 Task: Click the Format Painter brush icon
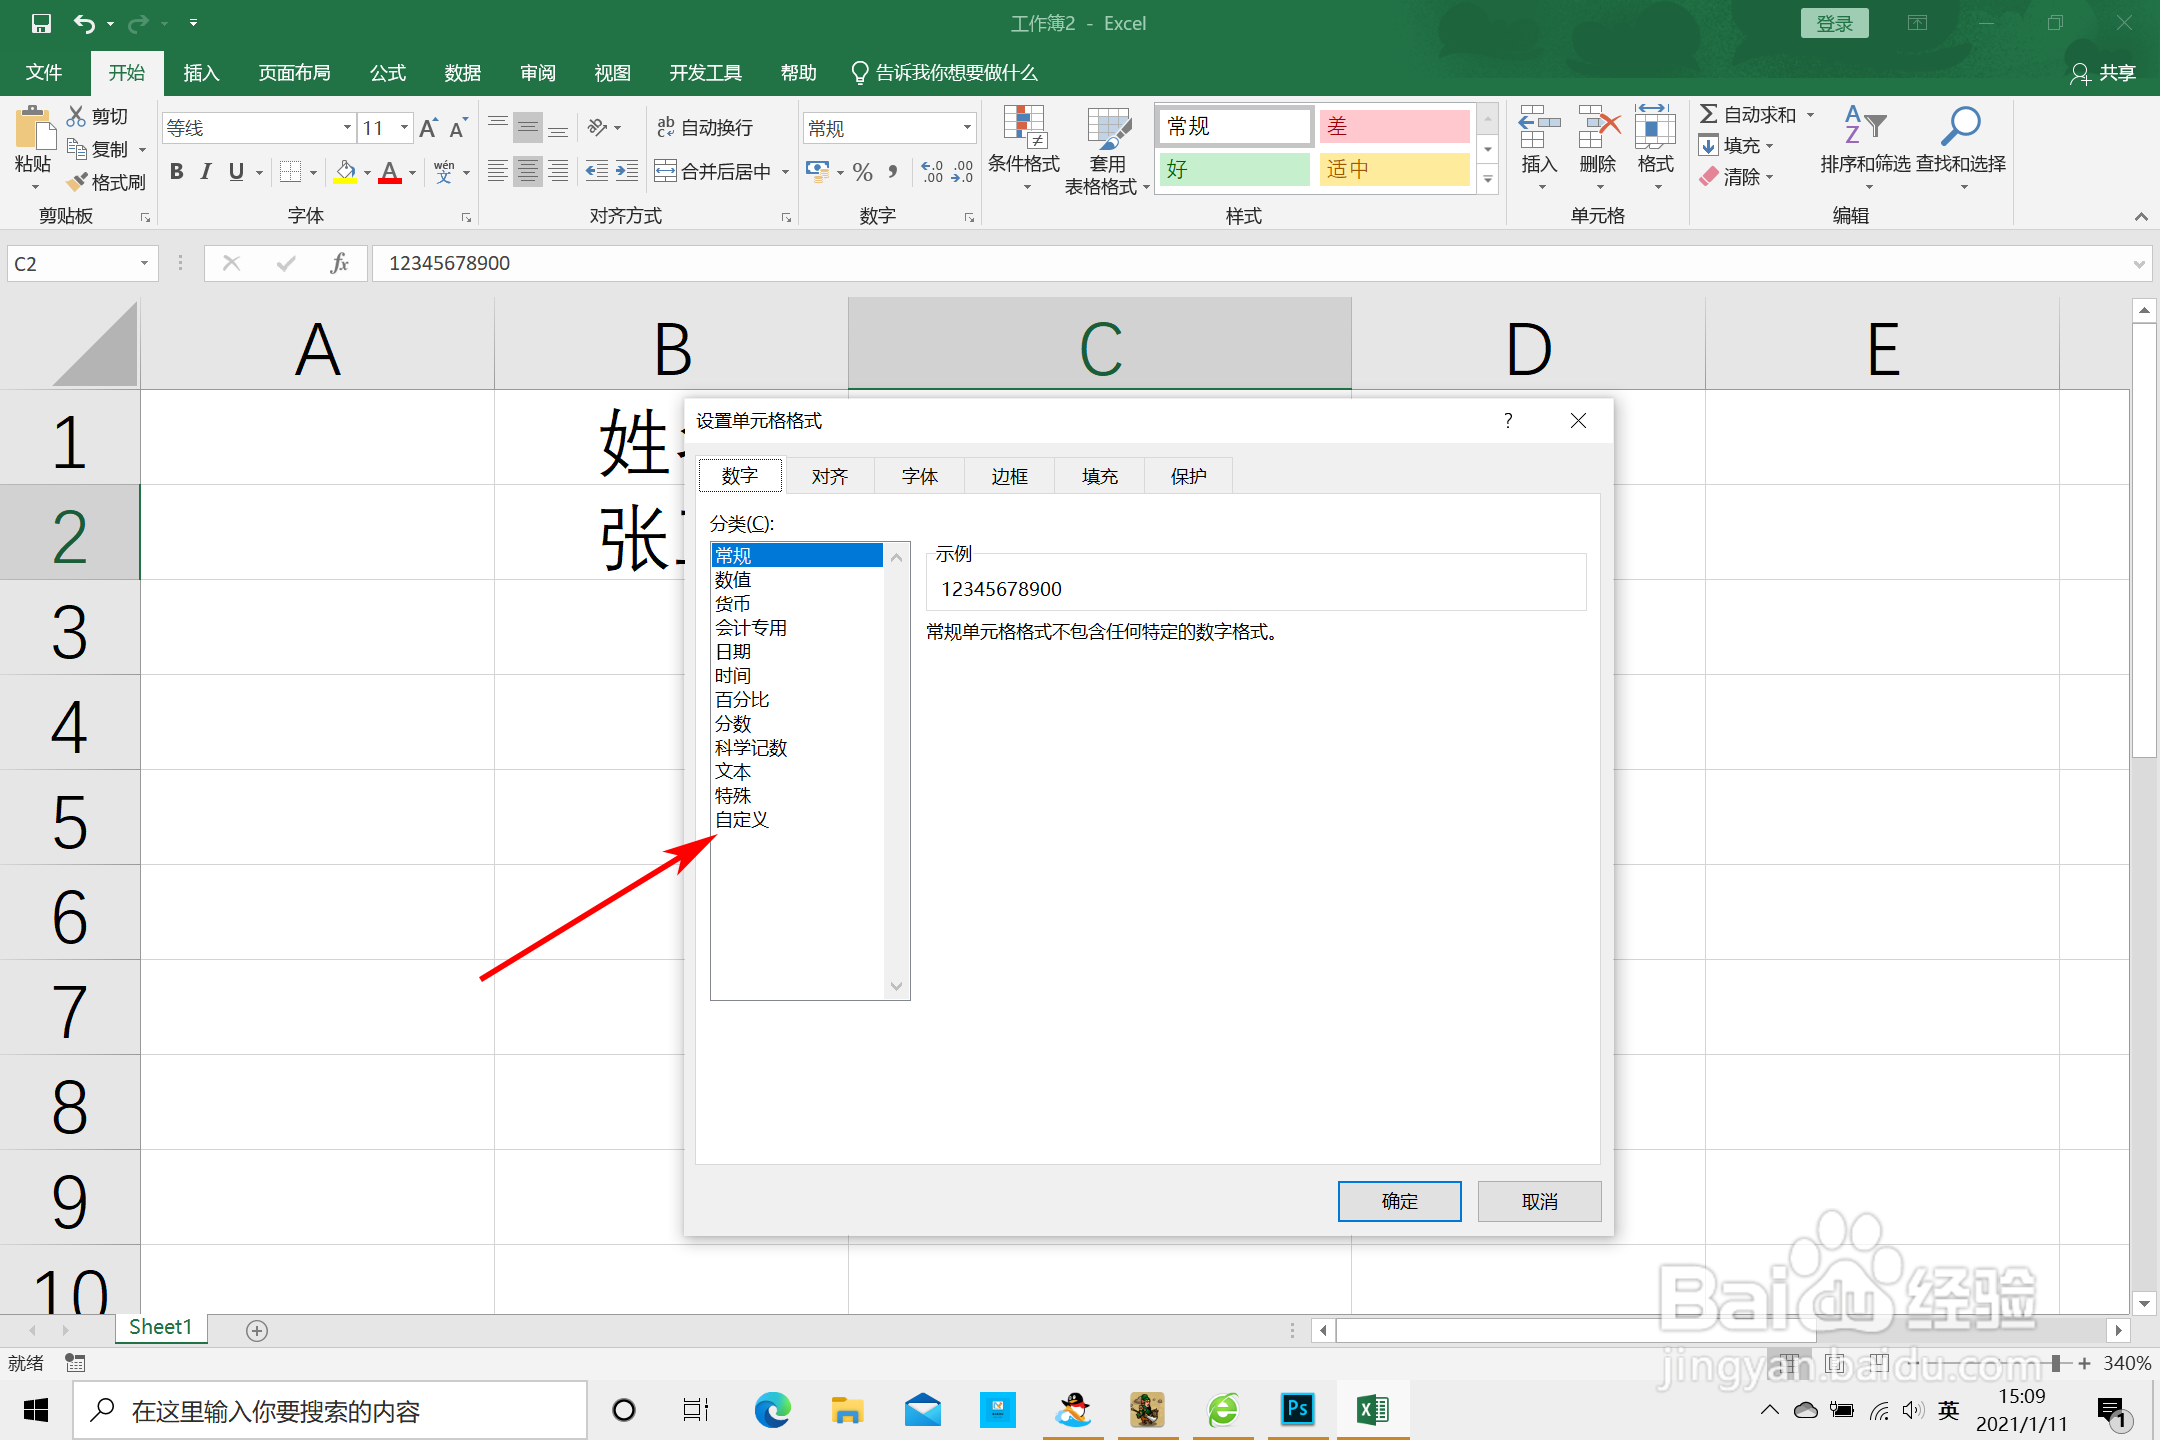click(78, 182)
